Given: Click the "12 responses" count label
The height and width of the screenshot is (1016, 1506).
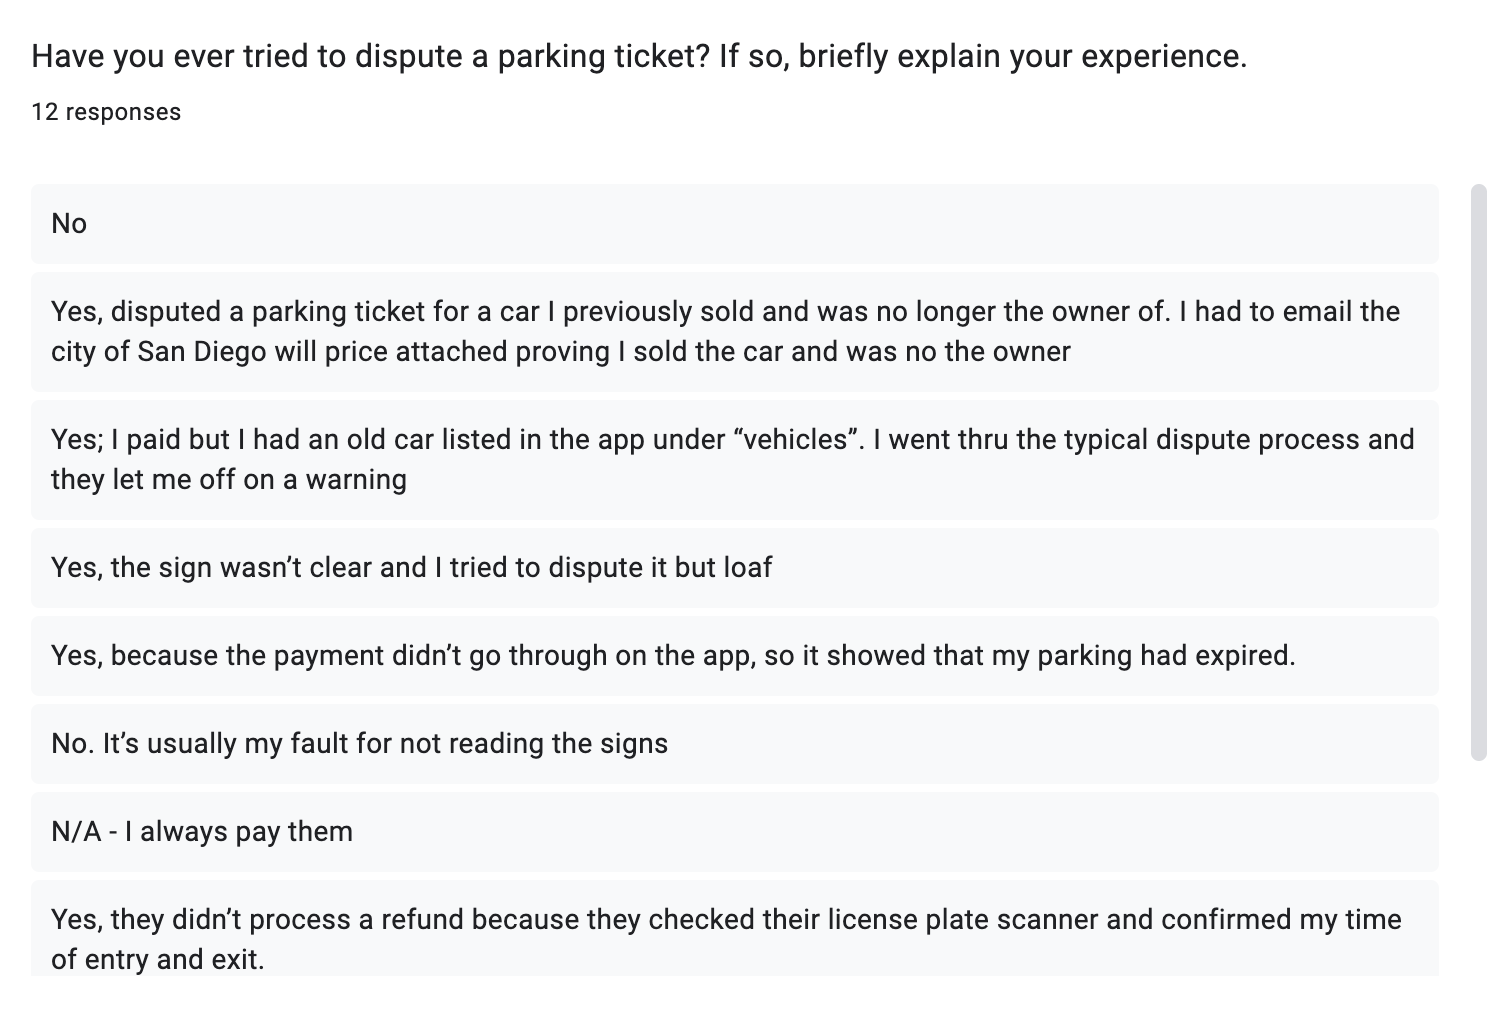Looking at the screenshot, I should click(106, 112).
